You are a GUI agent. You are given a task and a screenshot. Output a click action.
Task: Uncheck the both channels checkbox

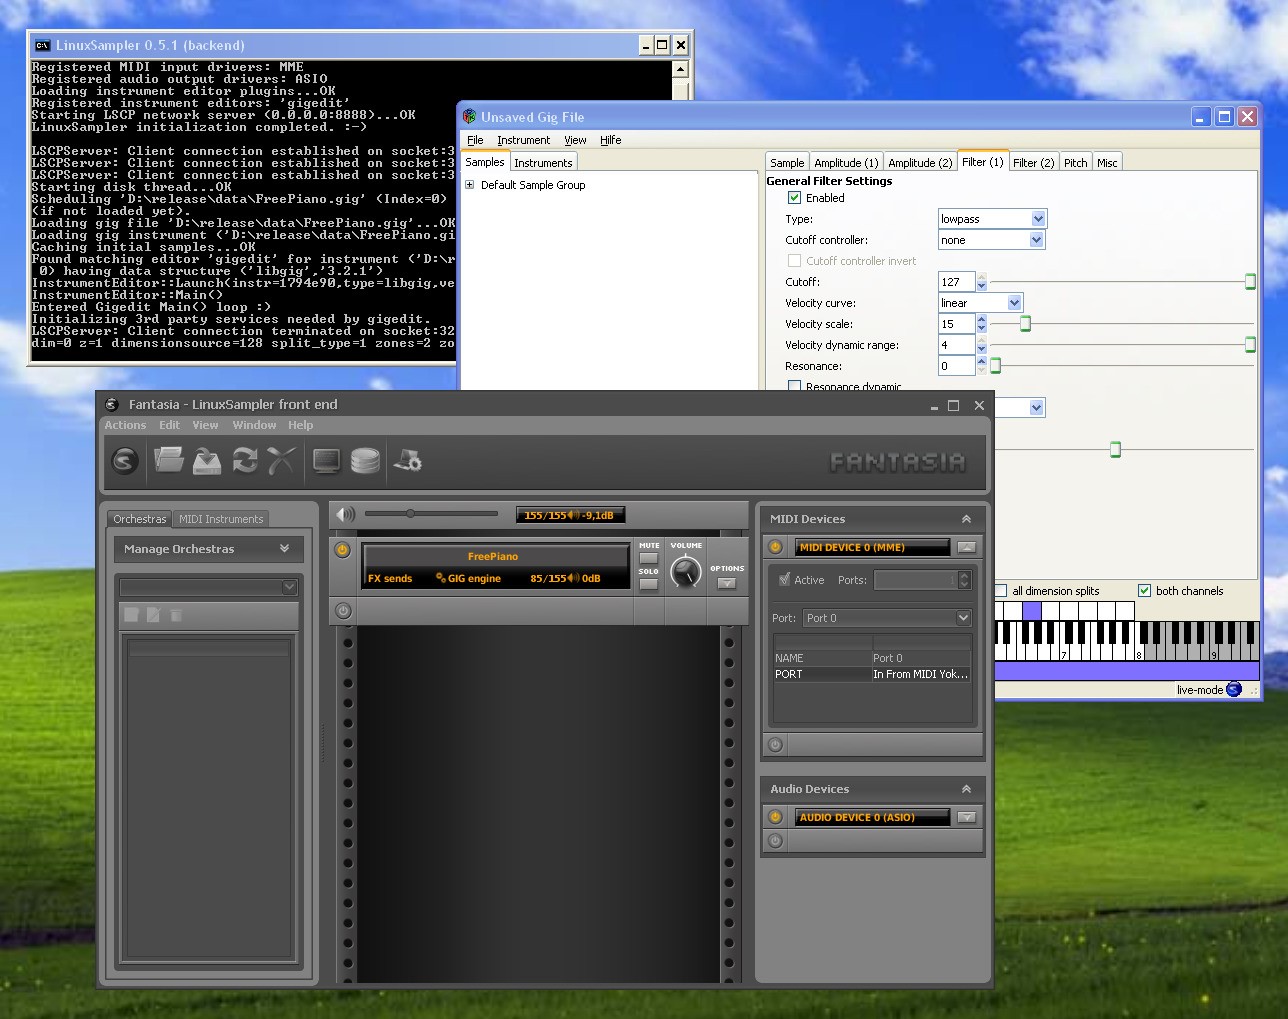pyautogui.click(x=1144, y=590)
